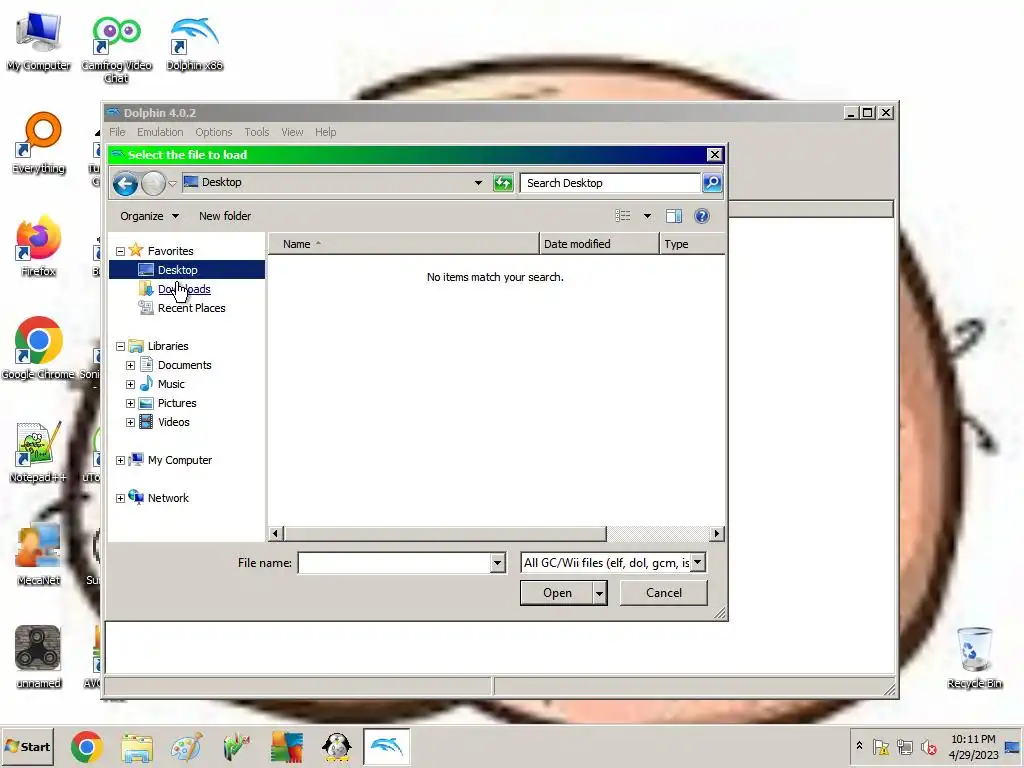Expand the Documents library node
Screen dimensions: 1024x768
click(x=131, y=366)
